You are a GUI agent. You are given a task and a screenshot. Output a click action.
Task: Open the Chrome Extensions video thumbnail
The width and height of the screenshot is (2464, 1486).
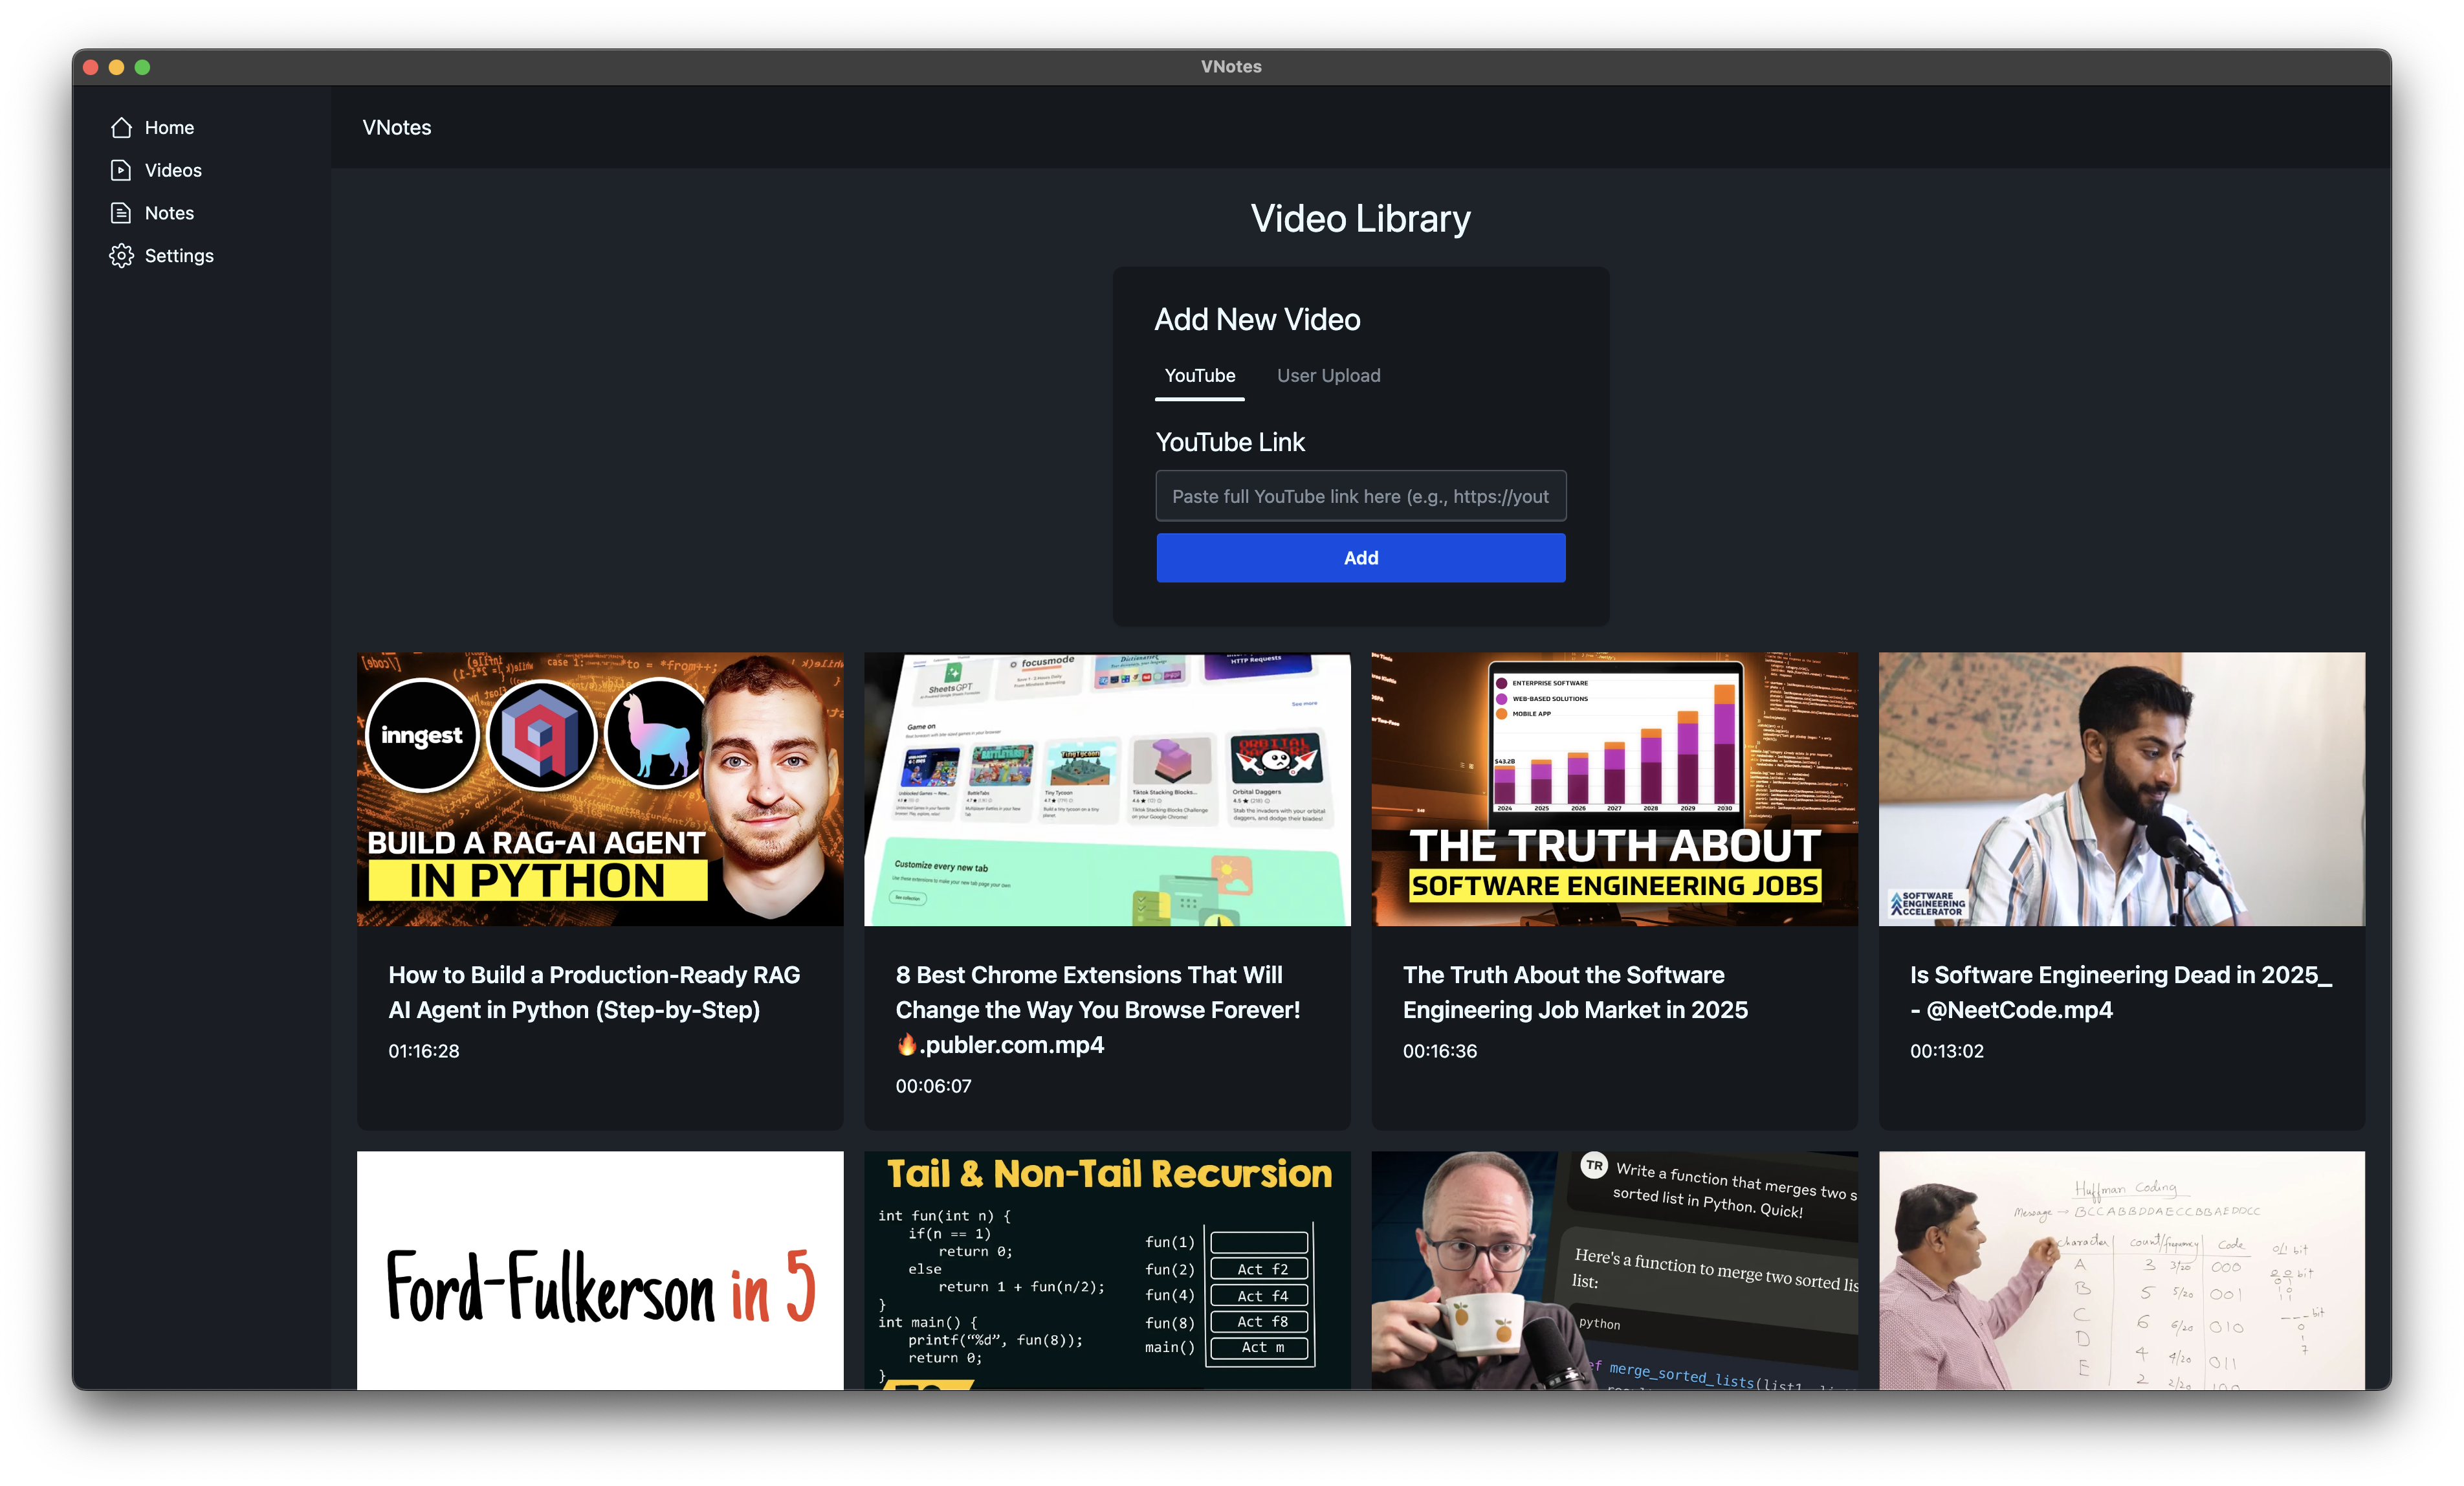coord(1107,789)
